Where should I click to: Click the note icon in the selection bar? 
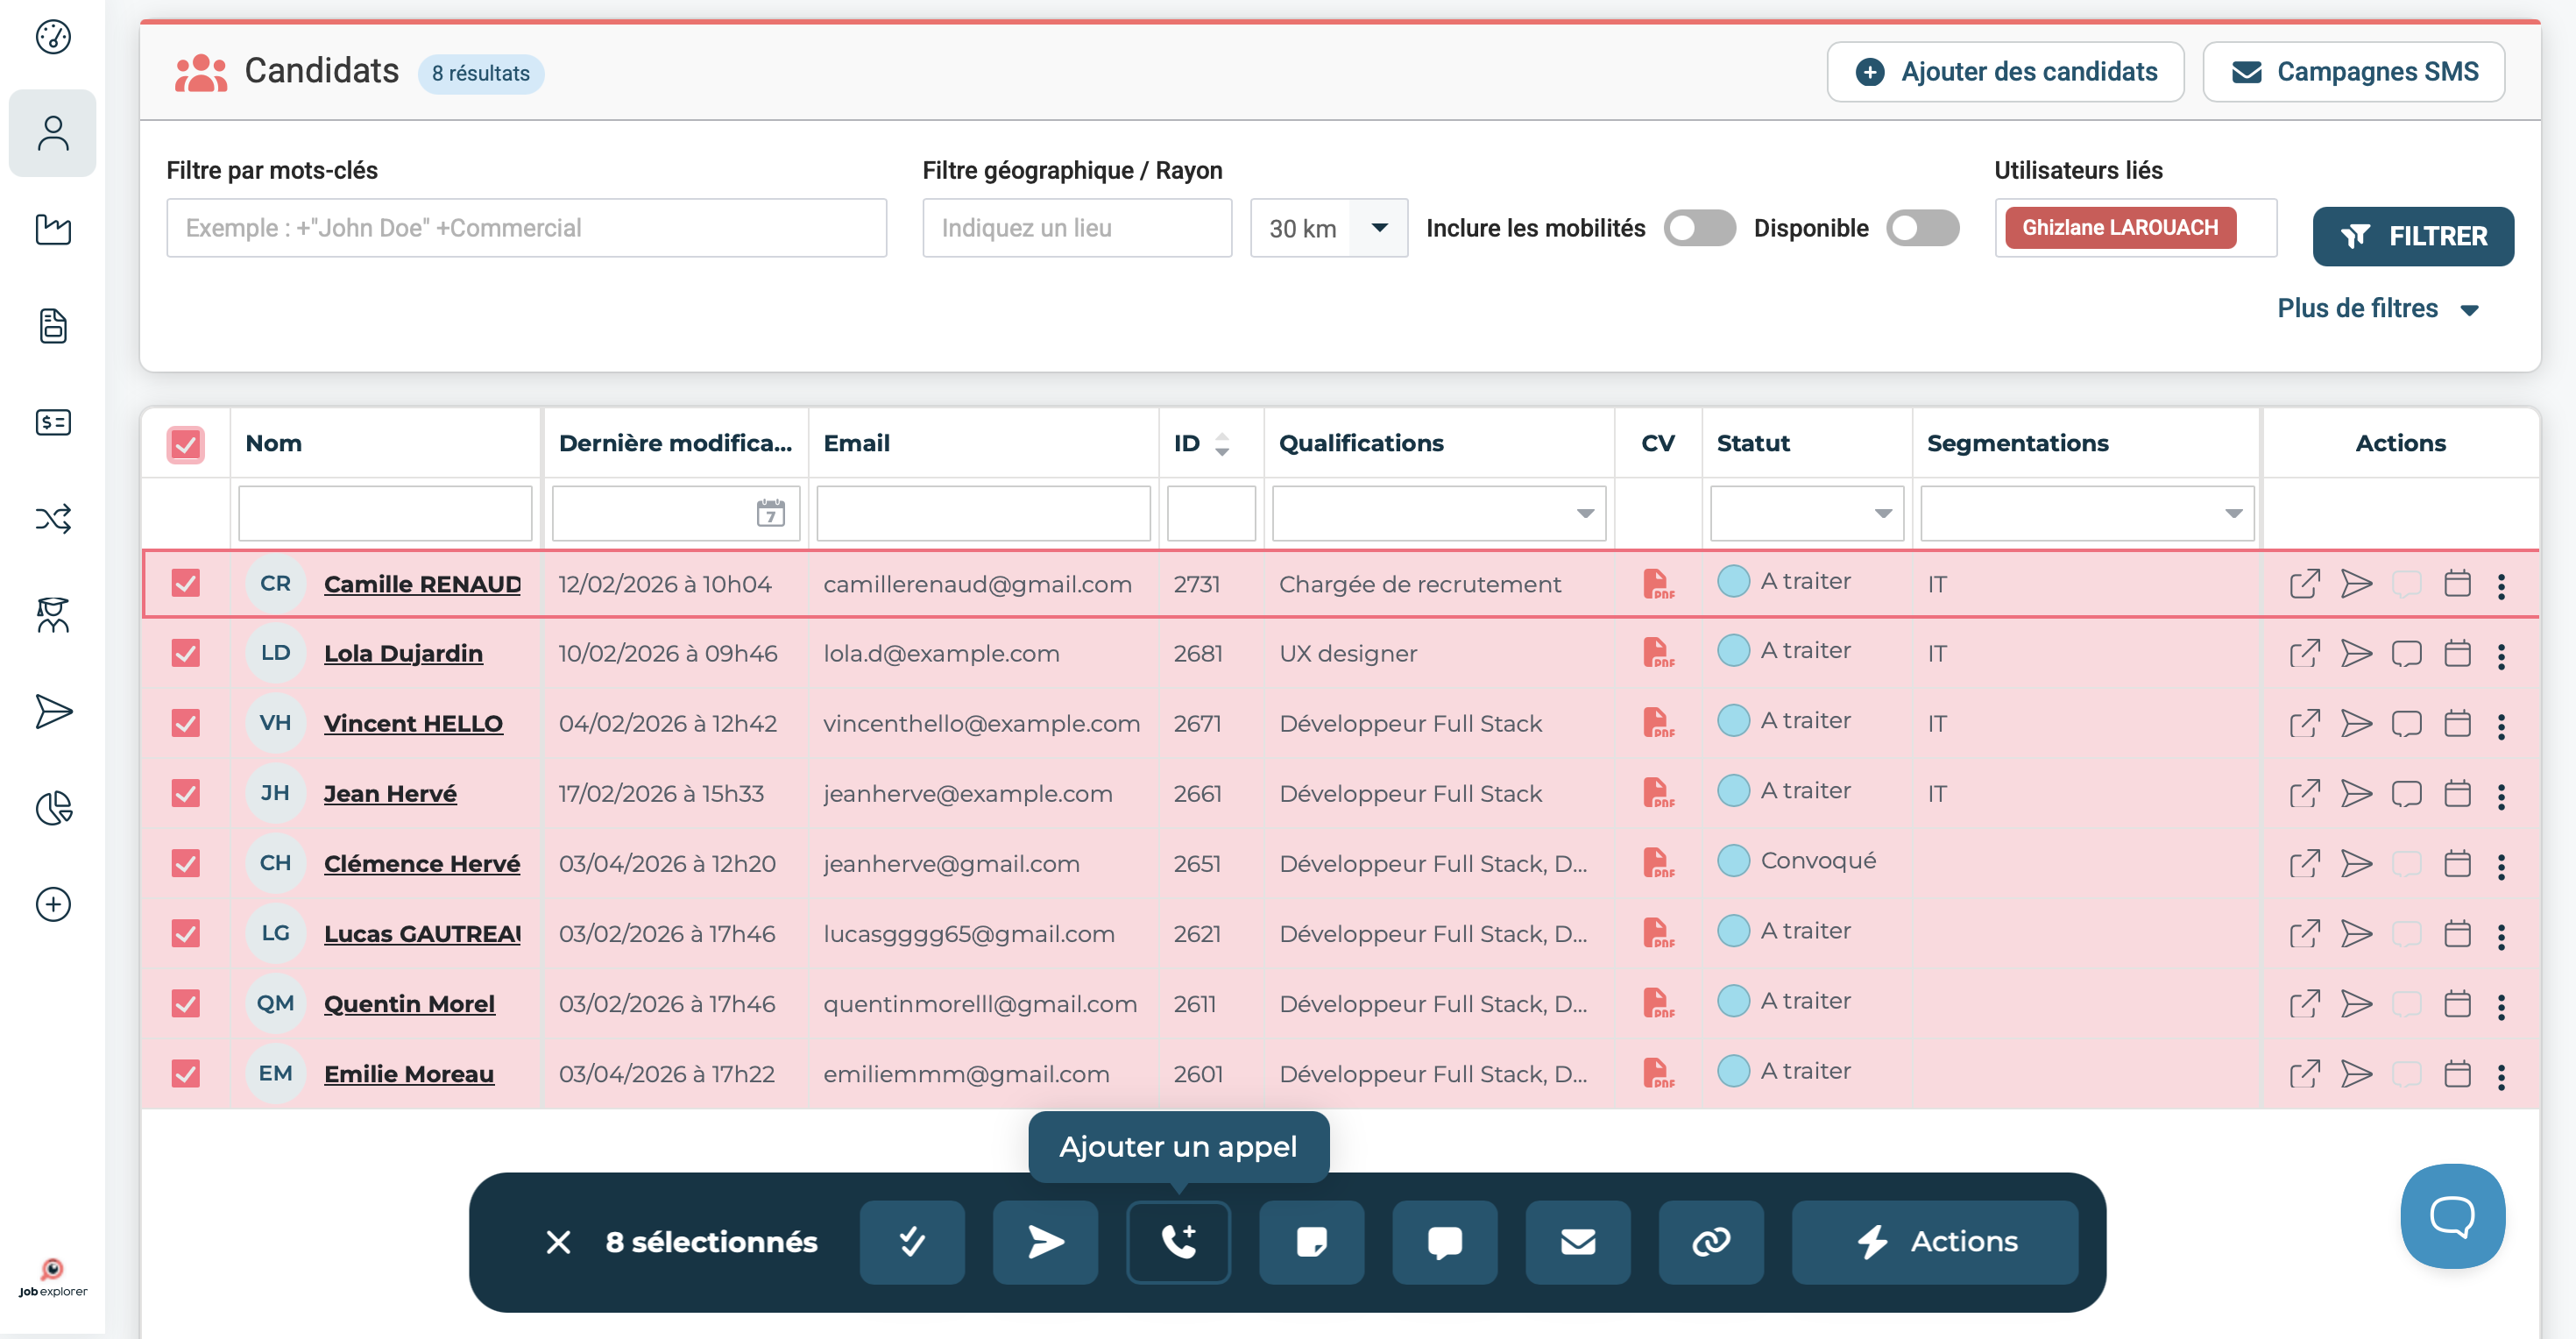[1311, 1241]
